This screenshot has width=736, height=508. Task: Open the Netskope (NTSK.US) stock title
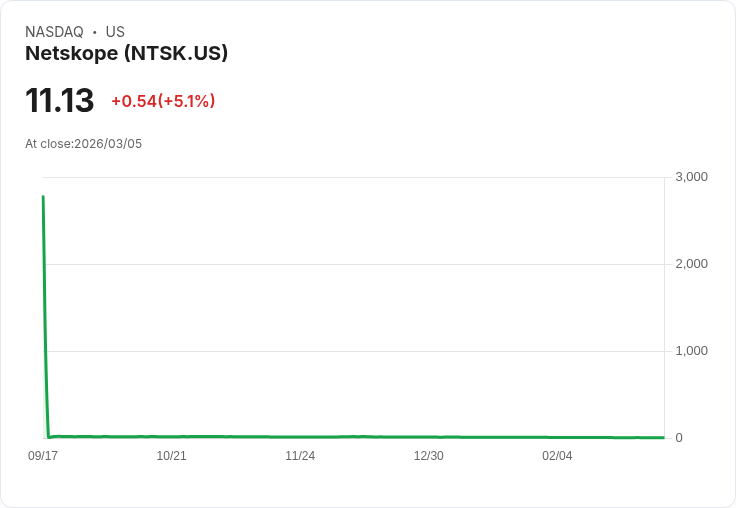[x=127, y=53]
